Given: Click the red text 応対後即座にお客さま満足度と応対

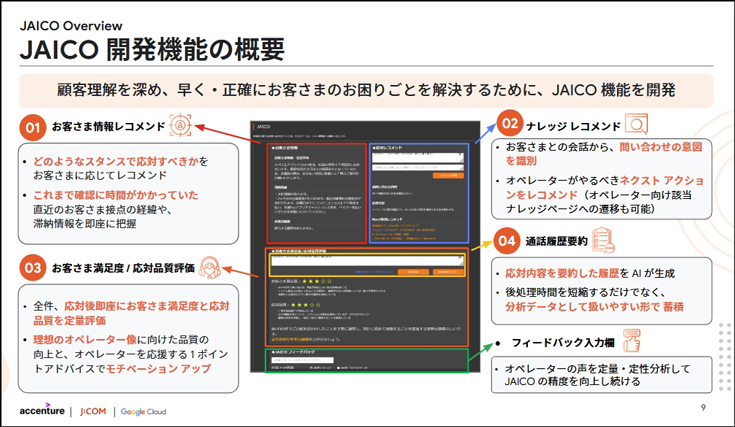Looking at the screenshot, I should pos(147,306).
